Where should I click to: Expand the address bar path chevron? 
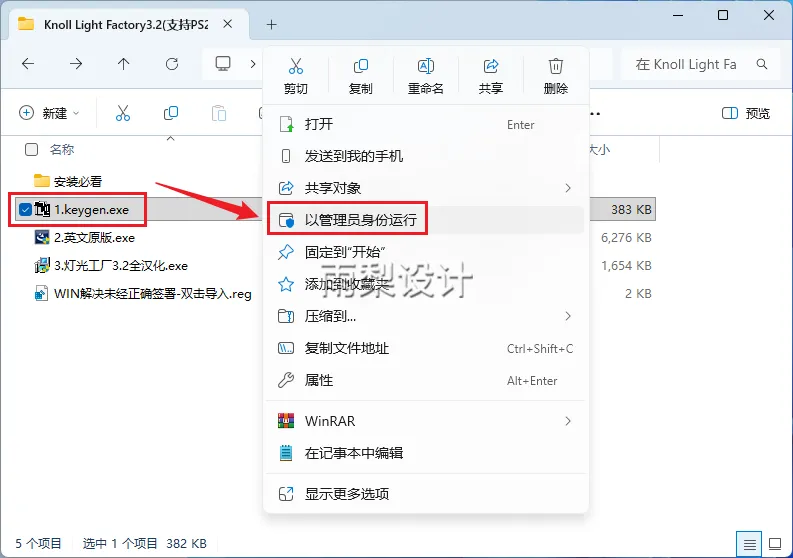tap(253, 64)
